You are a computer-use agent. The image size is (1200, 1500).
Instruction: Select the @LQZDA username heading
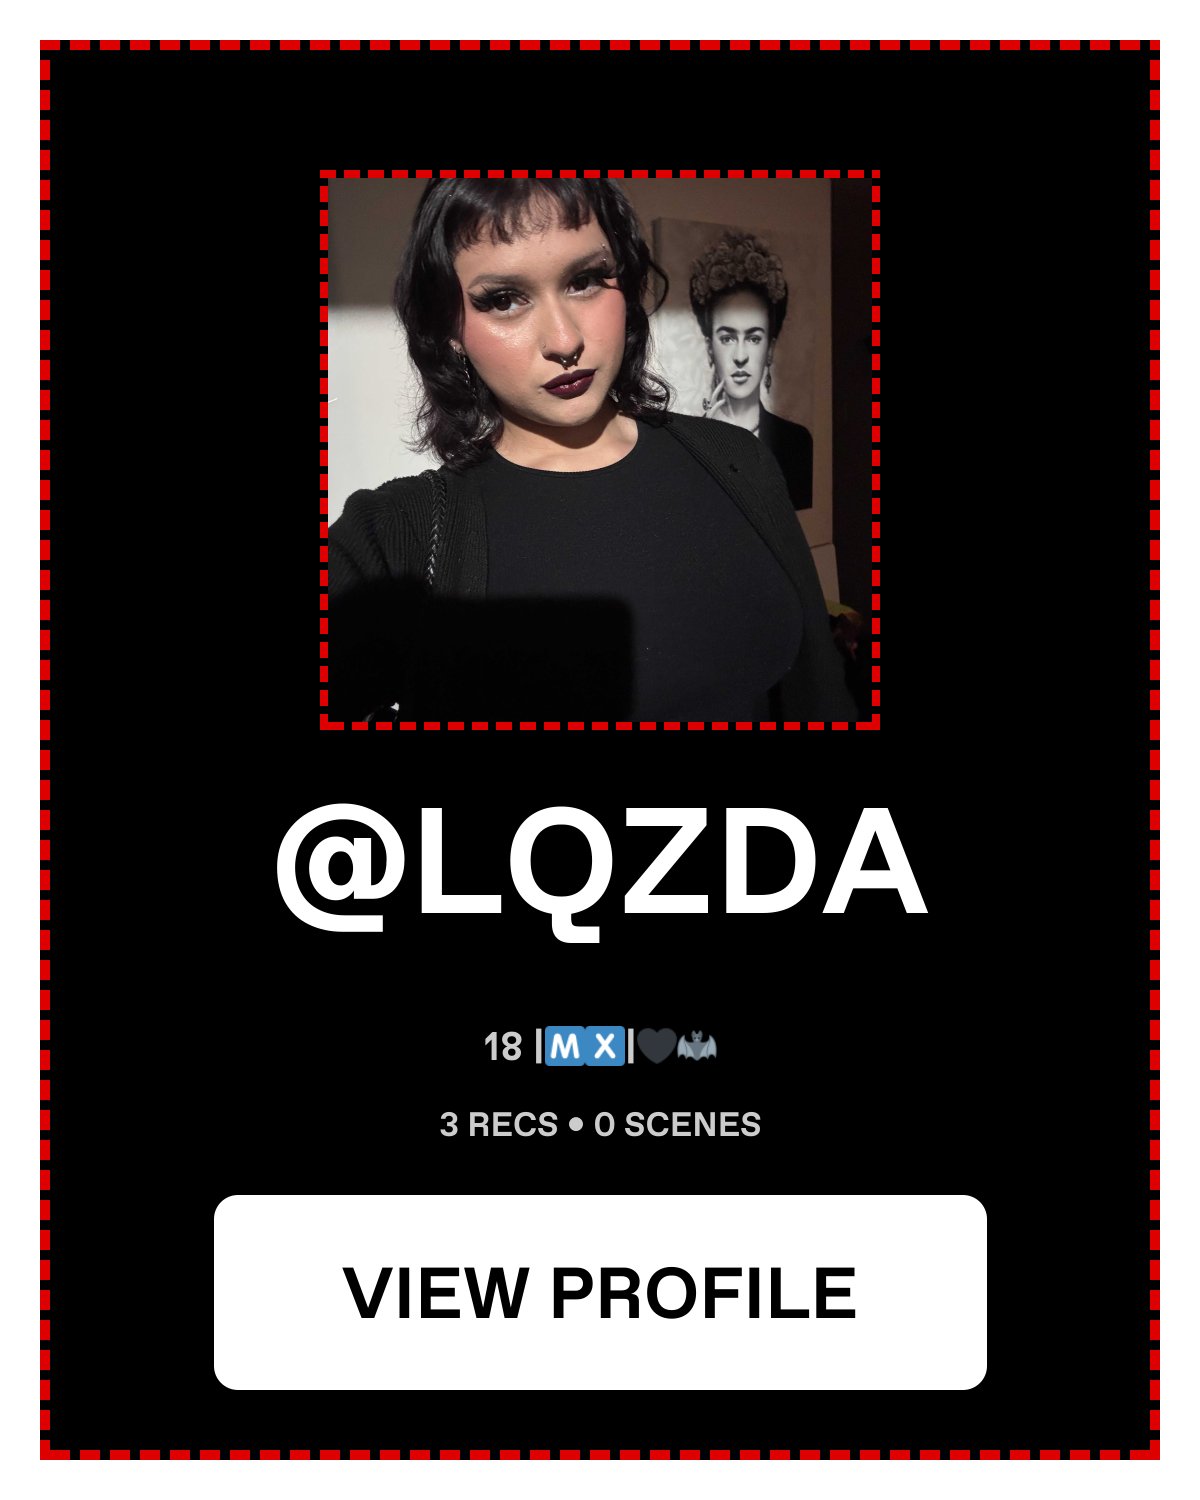coord(601,866)
